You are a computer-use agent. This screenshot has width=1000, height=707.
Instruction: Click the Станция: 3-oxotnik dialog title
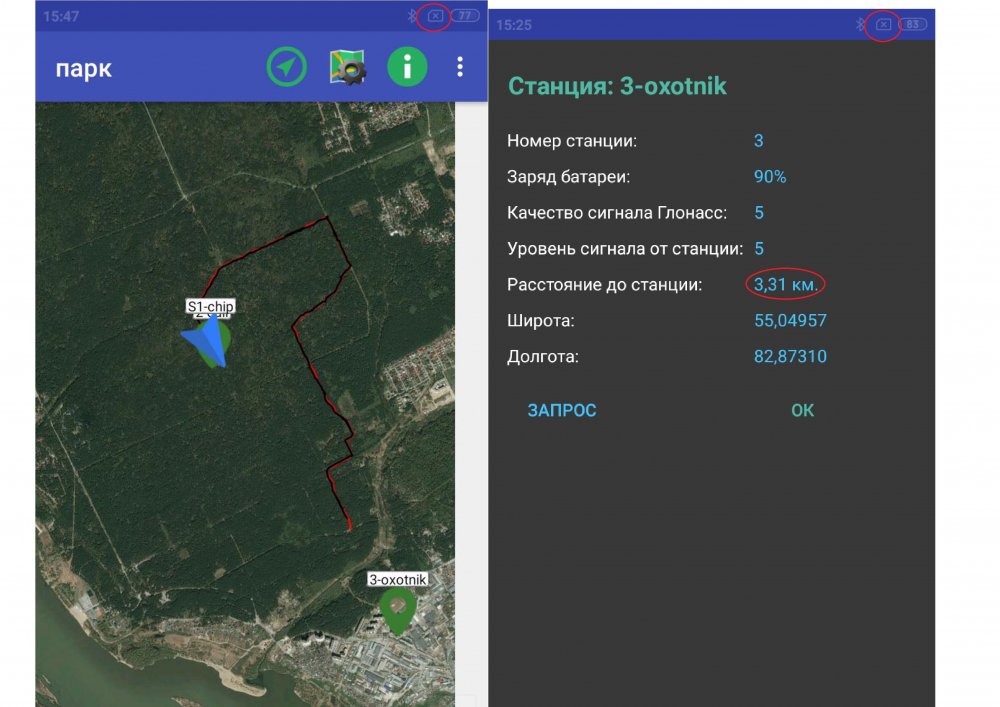[x=617, y=86]
